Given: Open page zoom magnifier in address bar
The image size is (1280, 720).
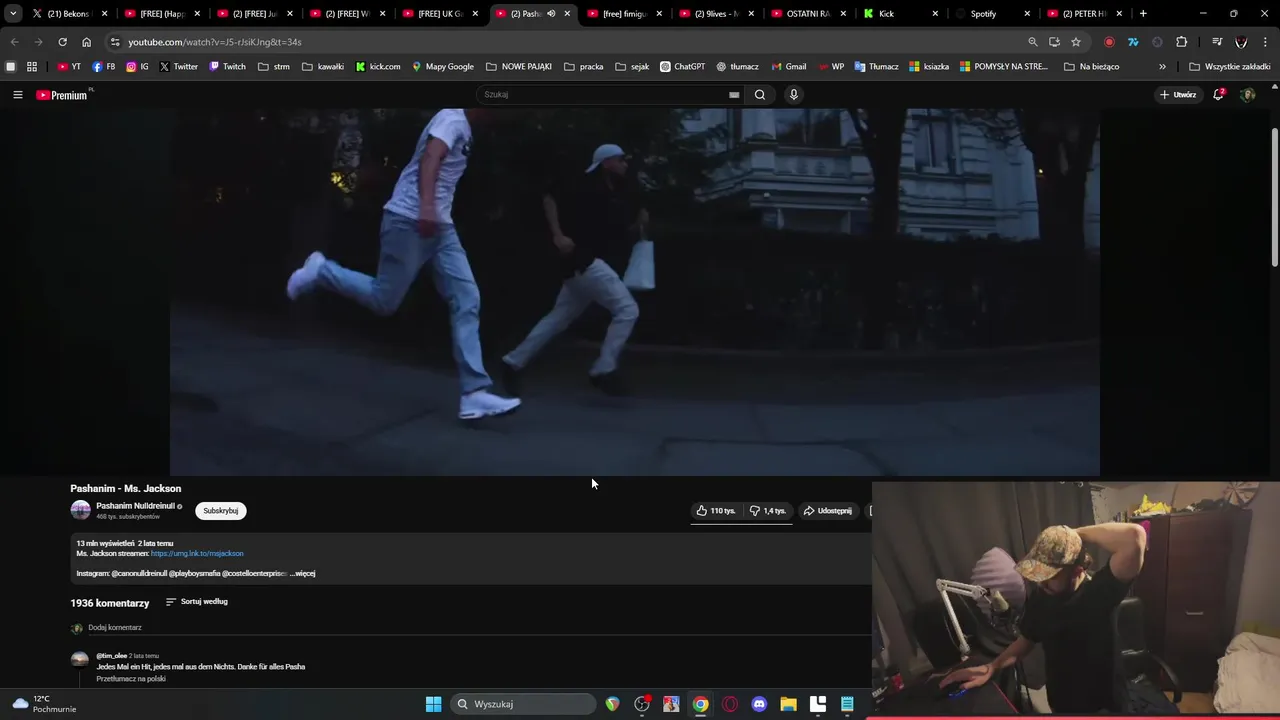Looking at the screenshot, I should coord(1033,42).
